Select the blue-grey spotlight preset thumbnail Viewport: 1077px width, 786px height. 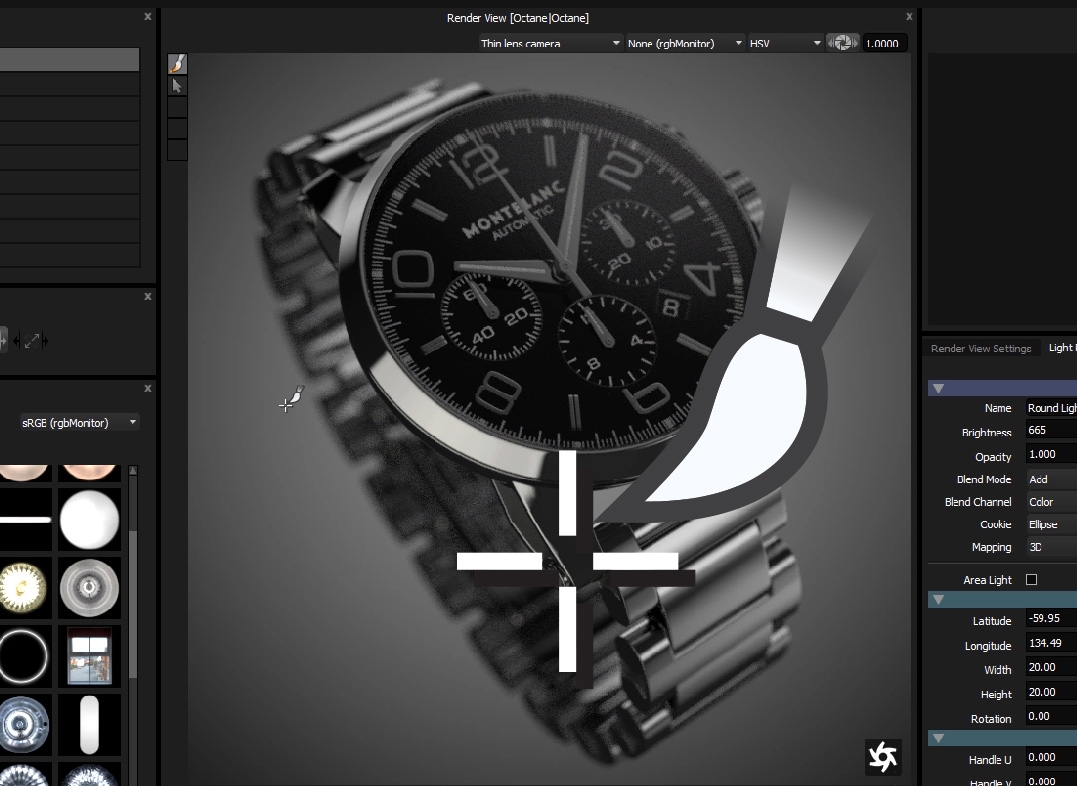[x=25, y=724]
